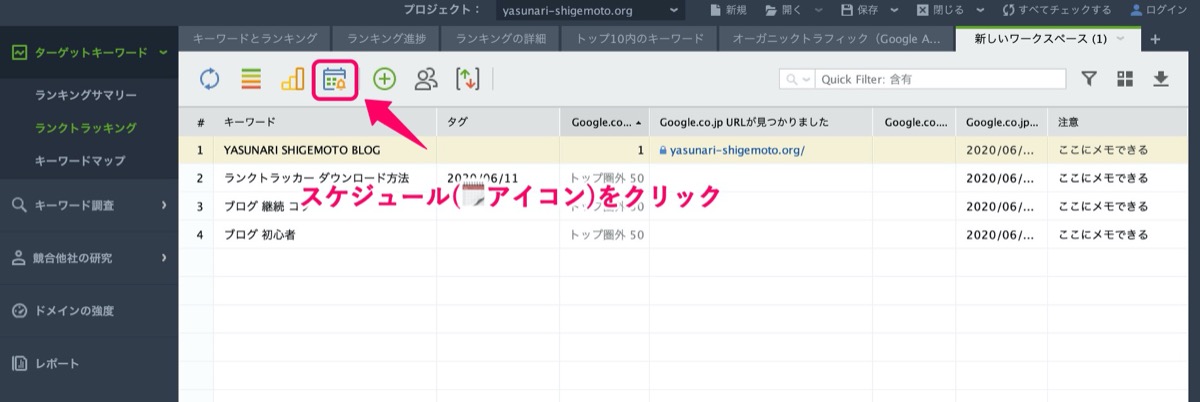Click the refresh rankings icon in toolbar

(x=209, y=80)
